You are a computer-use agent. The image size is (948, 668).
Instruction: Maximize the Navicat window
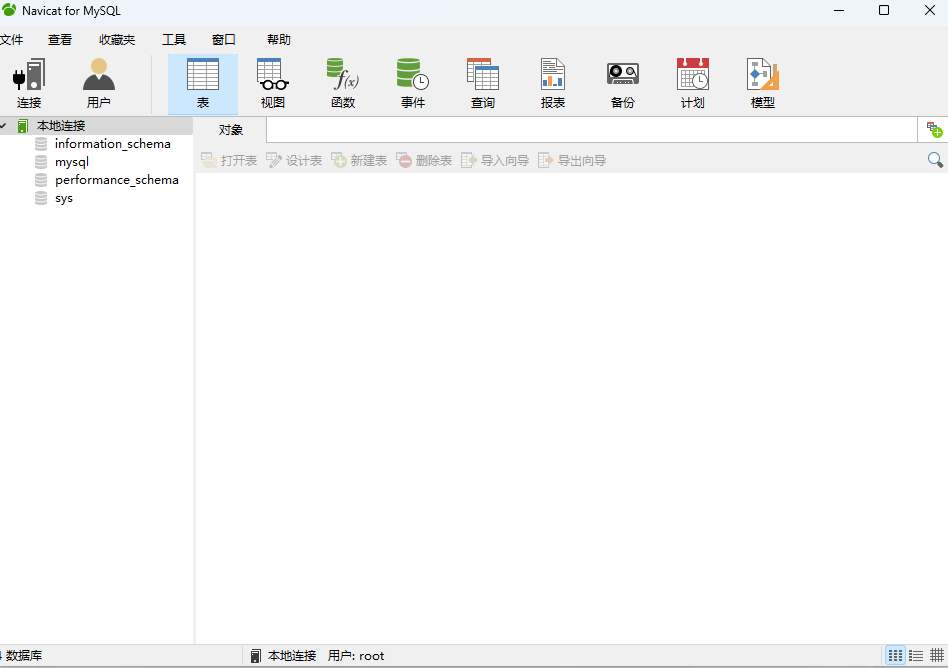point(884,10)
